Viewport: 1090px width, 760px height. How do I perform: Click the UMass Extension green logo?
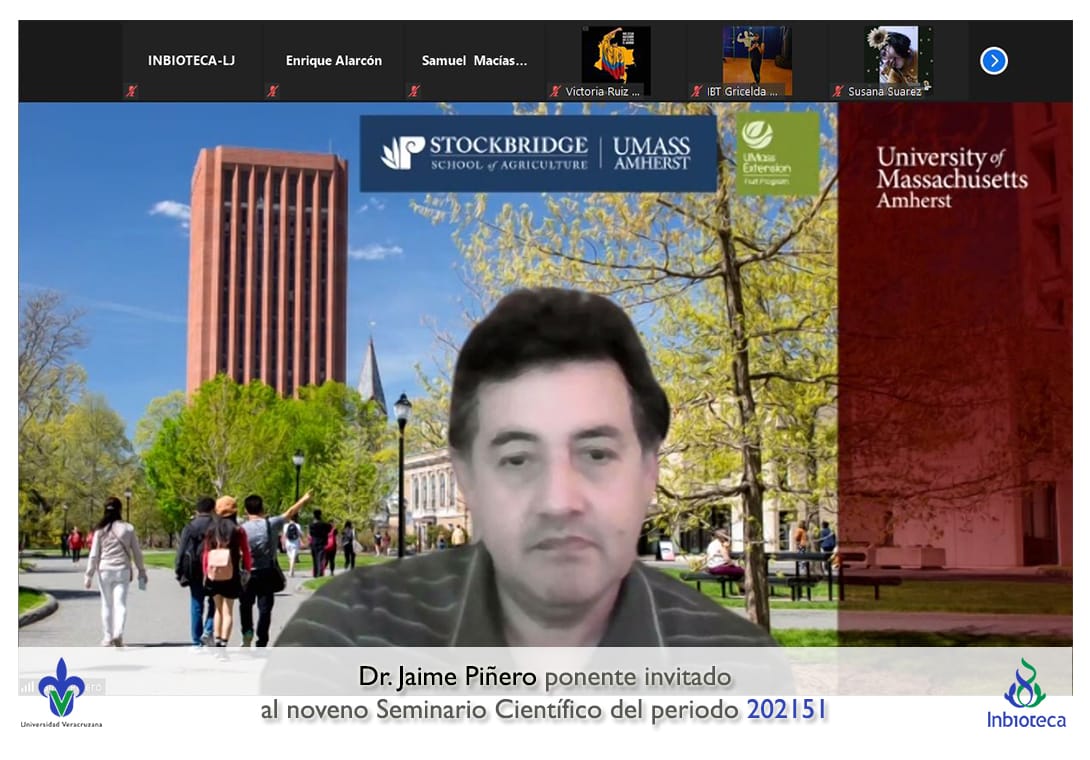[777, 152]
